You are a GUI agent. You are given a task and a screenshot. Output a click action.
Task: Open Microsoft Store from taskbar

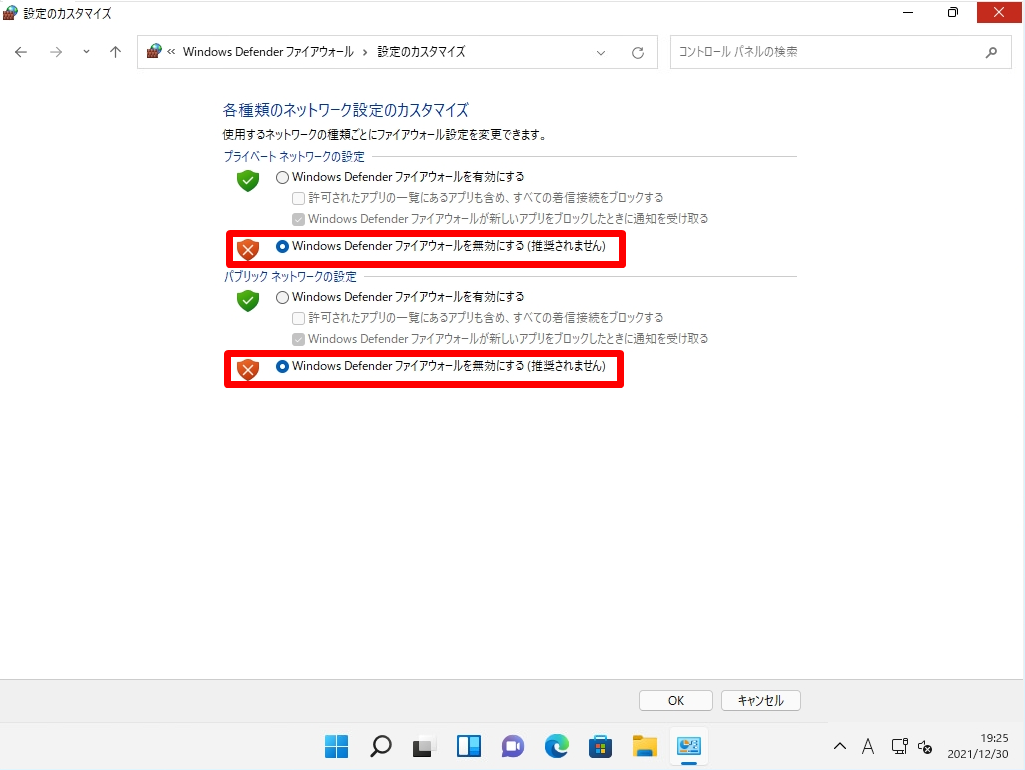[x=600, y=746]
